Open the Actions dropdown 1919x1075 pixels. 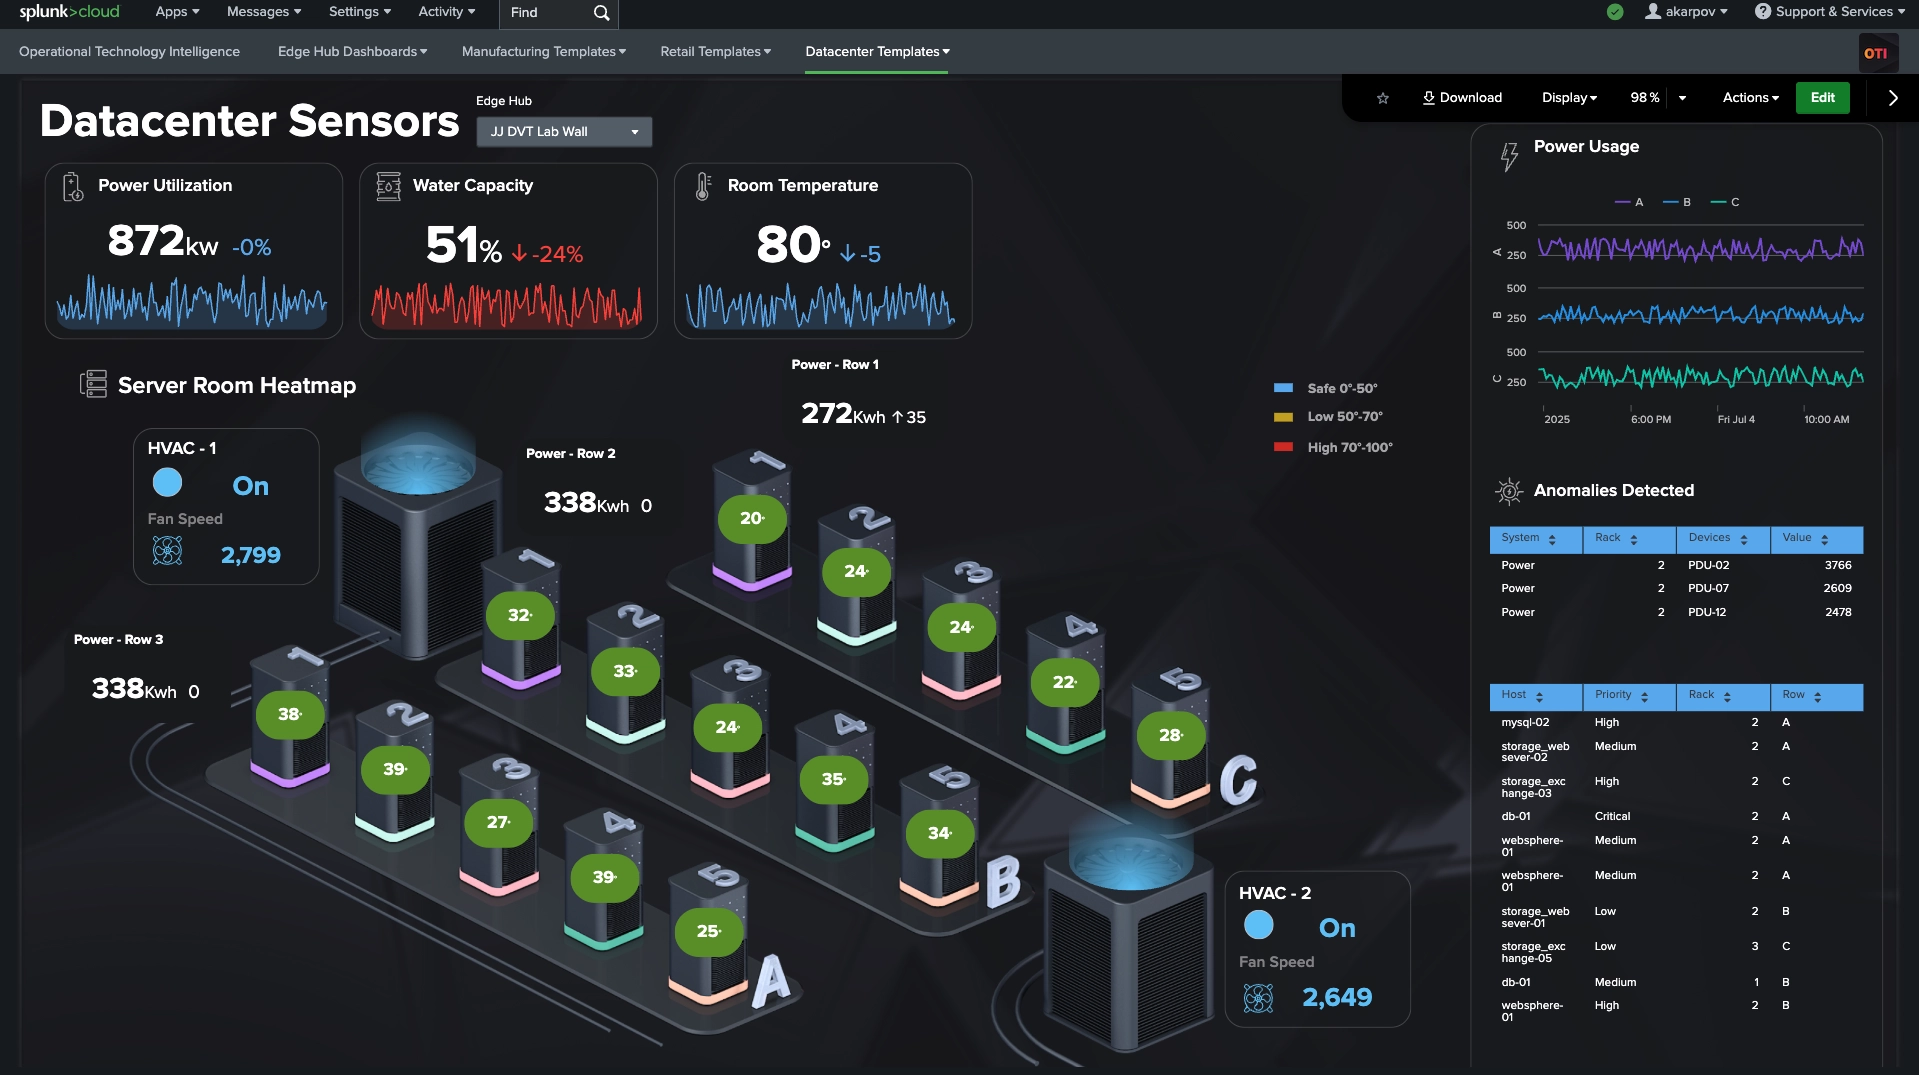tap(1749, 97)
